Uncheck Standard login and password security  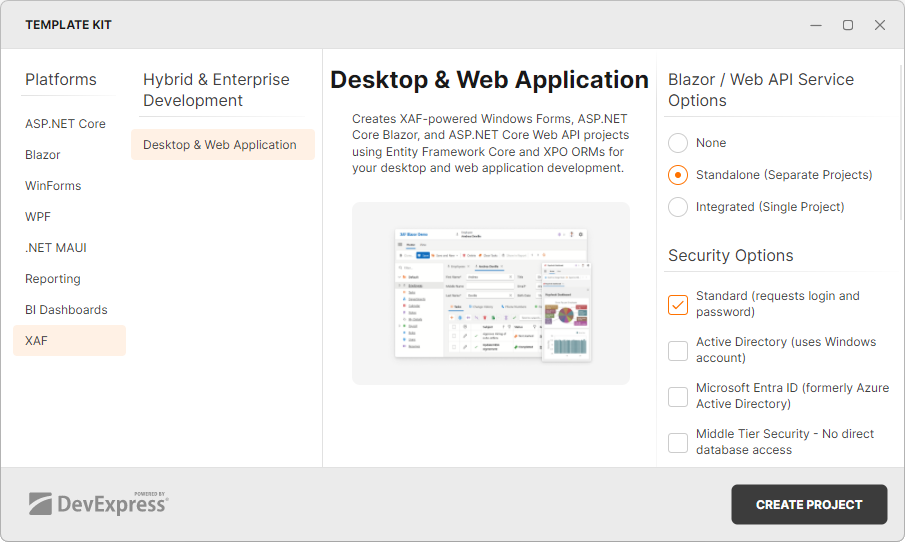point(678,305)
